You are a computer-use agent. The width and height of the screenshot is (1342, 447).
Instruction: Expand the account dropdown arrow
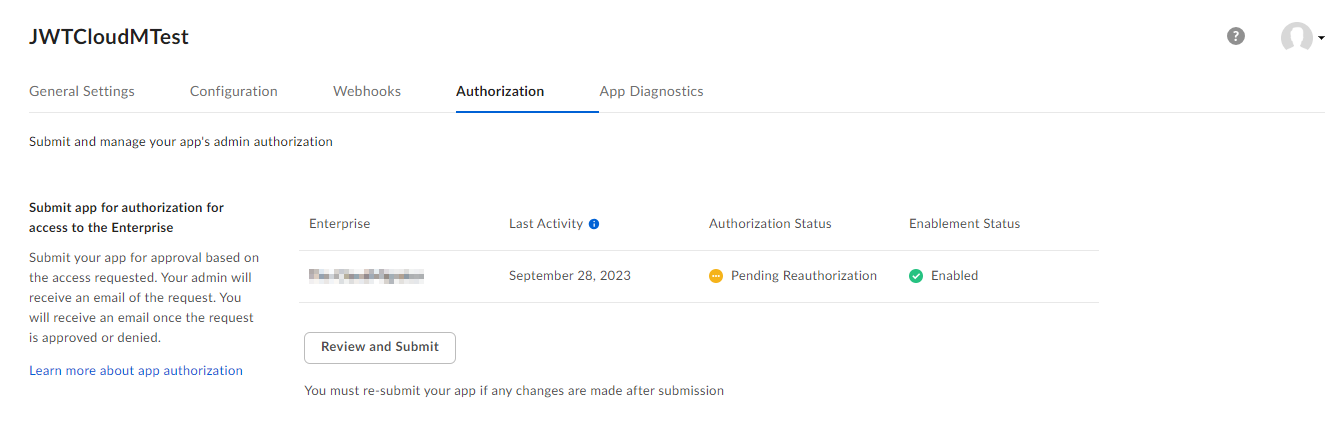coord(1321,38)
